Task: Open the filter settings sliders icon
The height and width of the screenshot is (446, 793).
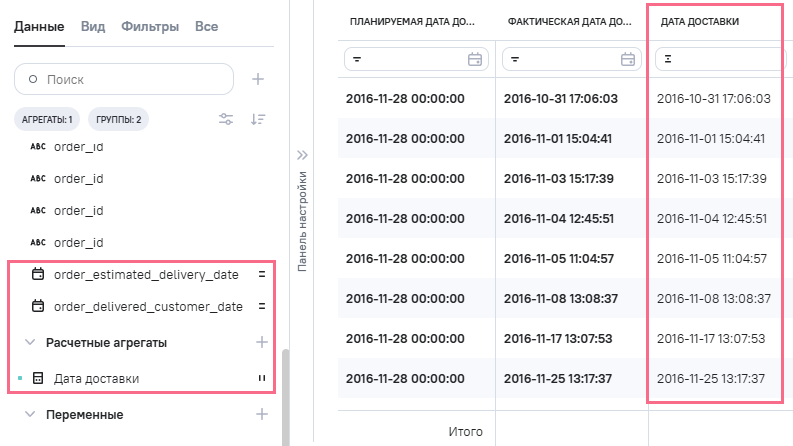Action: [x=227, y=120]
